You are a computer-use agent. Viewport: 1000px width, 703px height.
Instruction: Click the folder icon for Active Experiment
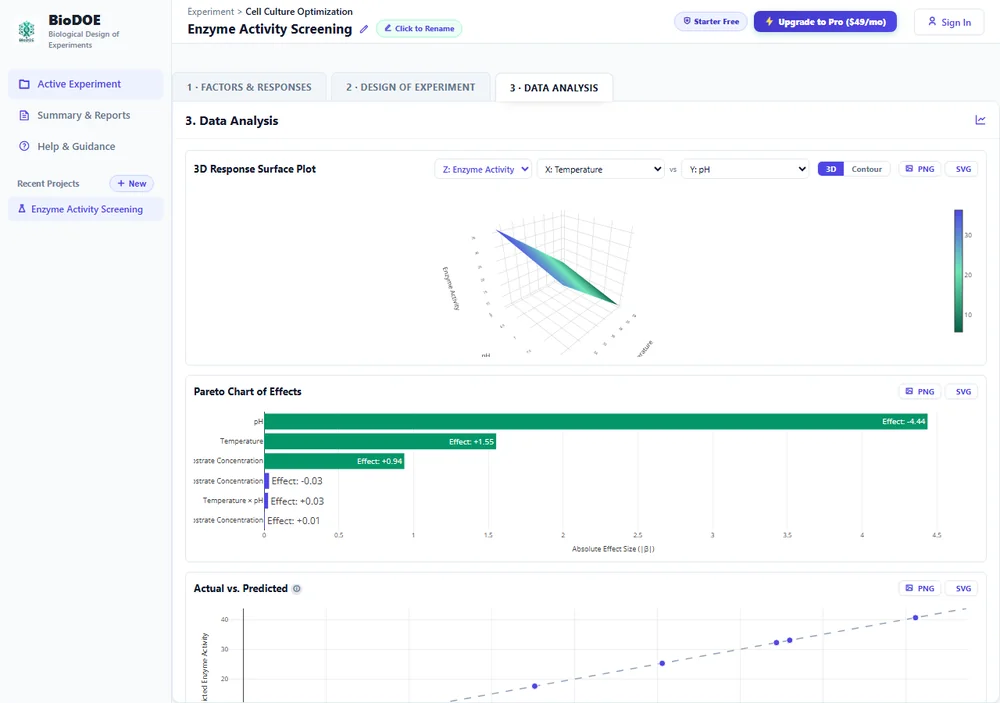coord(24,84)
